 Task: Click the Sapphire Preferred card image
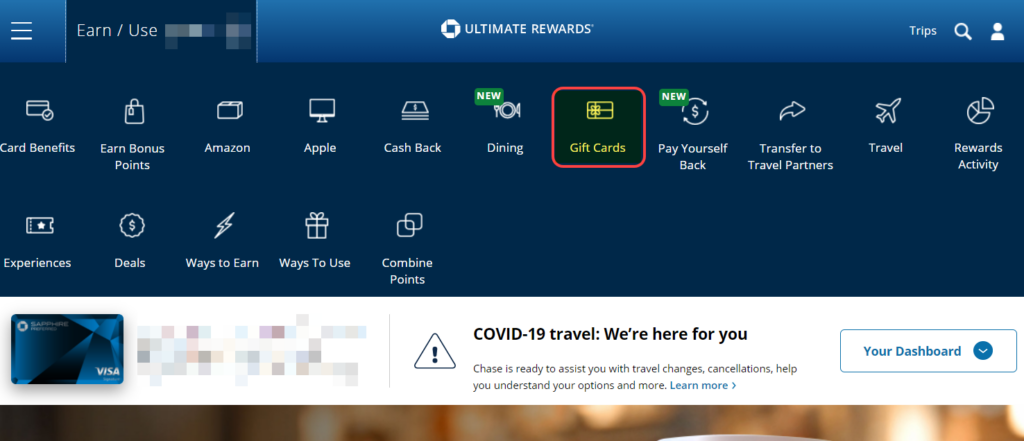click(x=67, y=349)
